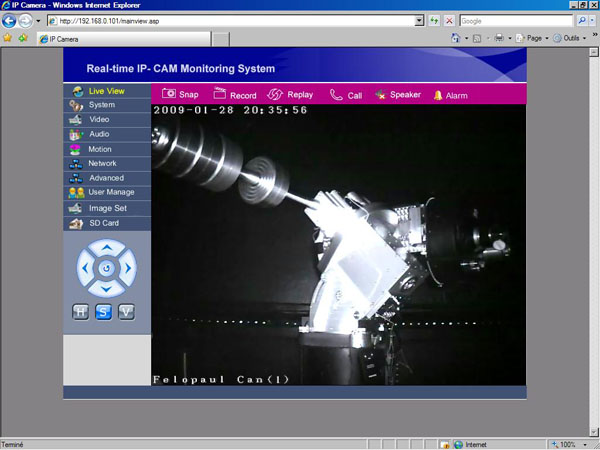Pan camera left with the left arrow

tap(85, 269)
